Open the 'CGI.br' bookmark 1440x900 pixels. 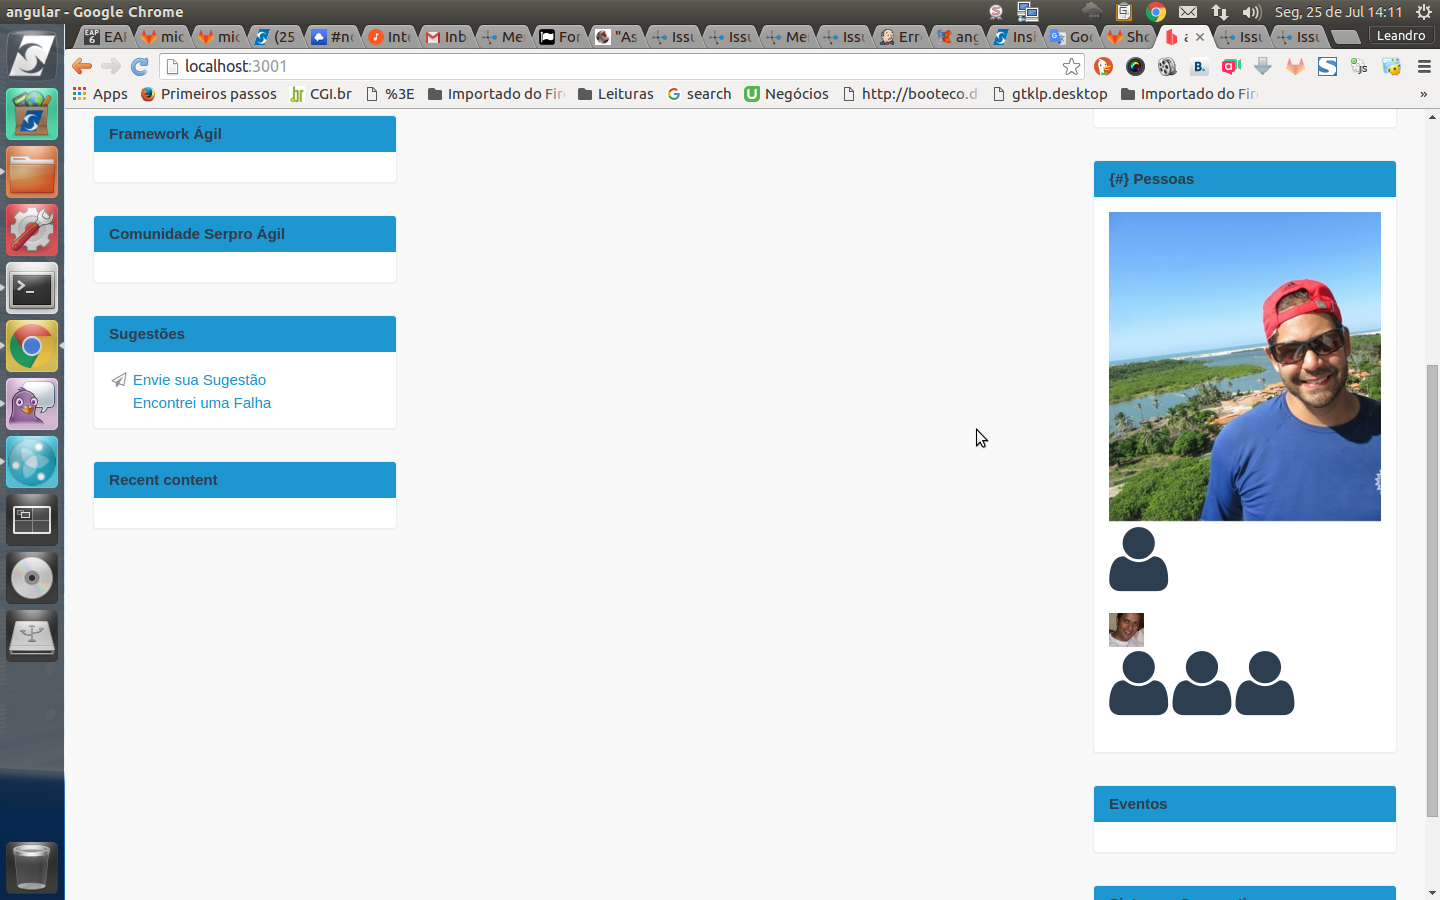tap(320, 94)
